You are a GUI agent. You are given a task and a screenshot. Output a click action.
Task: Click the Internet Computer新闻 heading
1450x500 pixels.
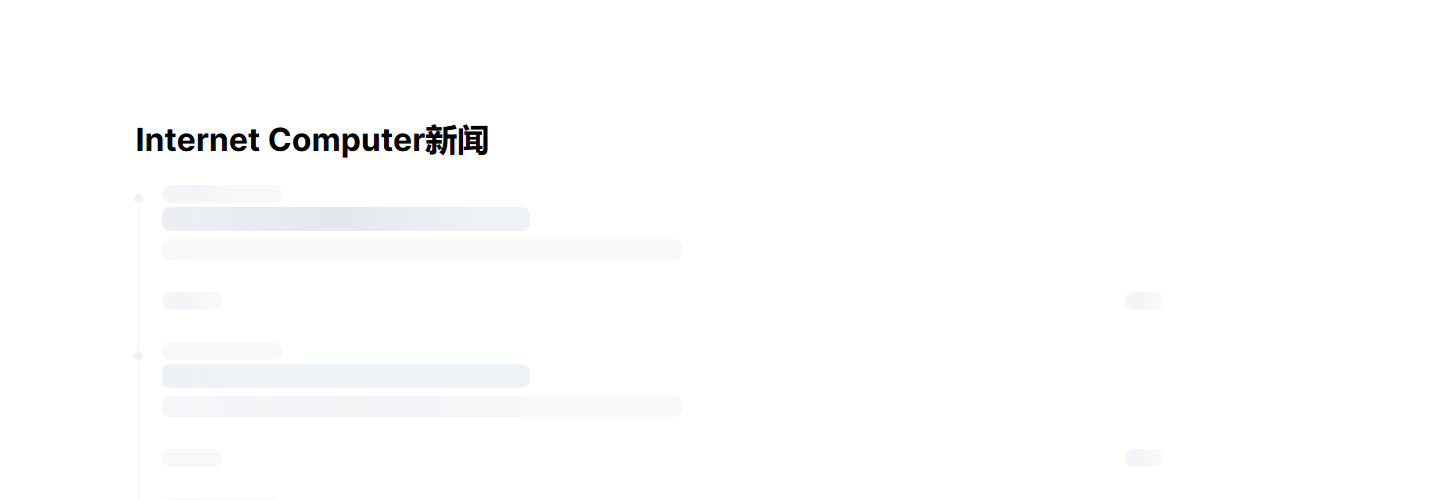point(312,141)
